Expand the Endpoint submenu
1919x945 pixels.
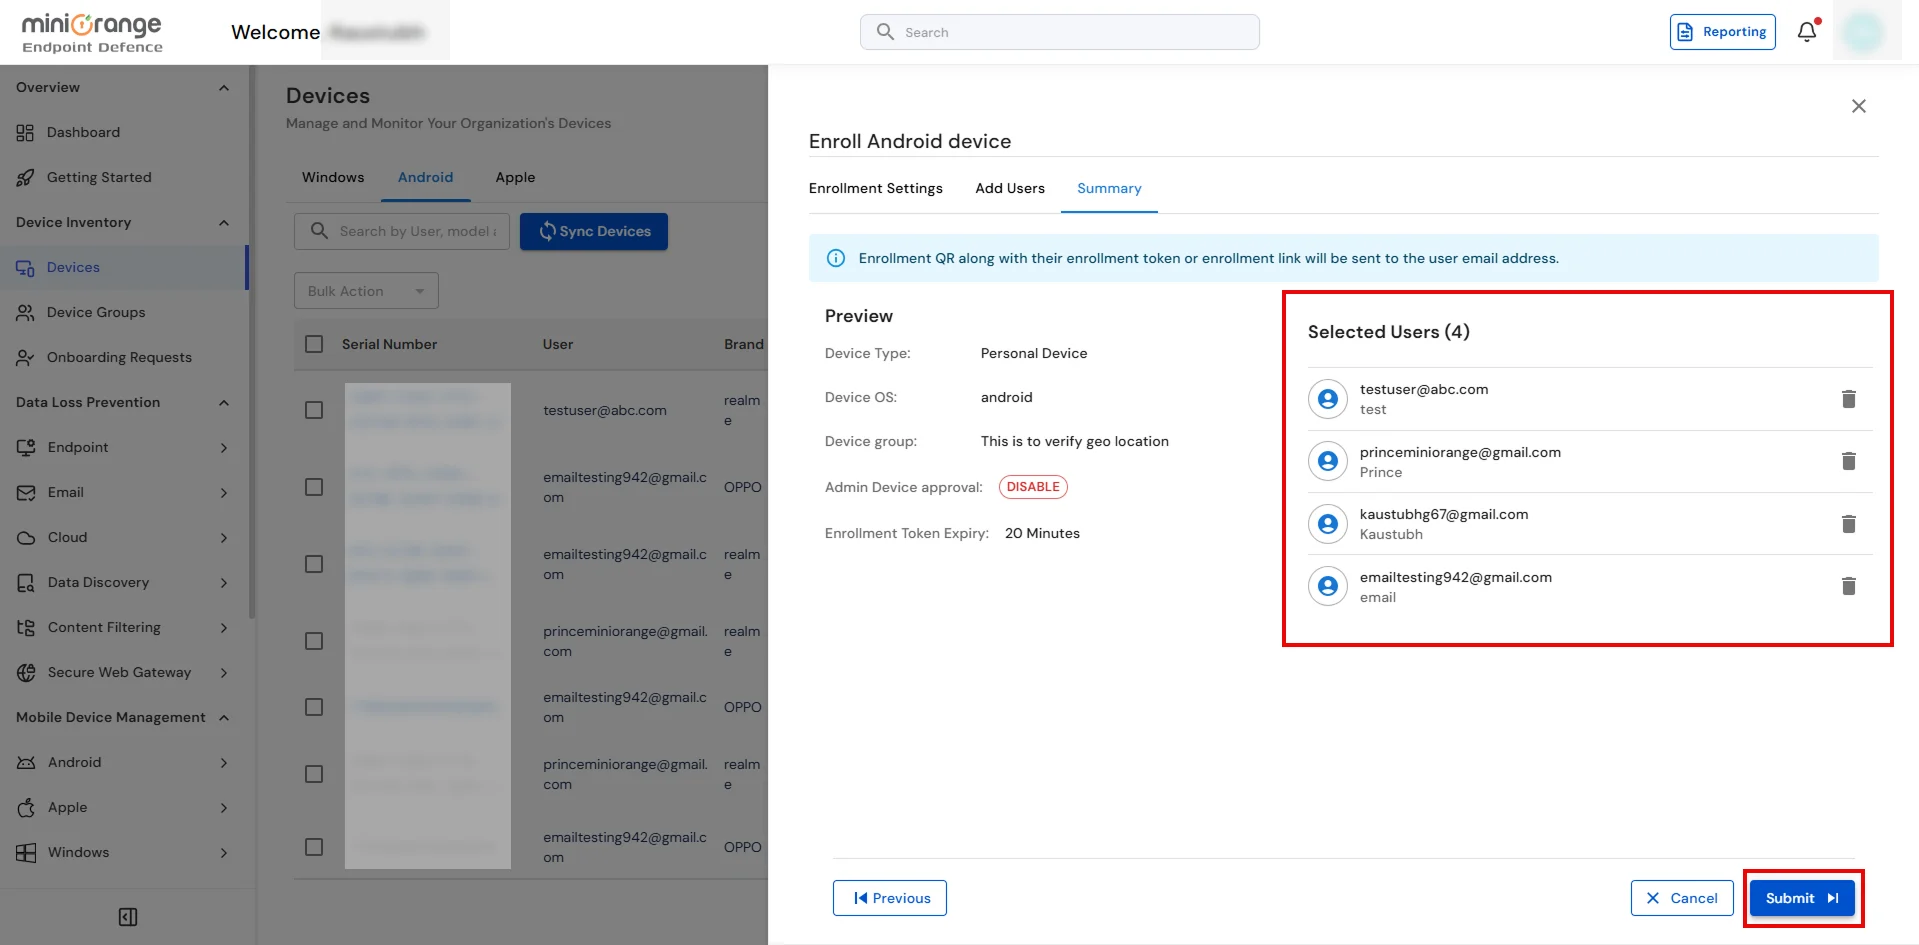(224, 448)
